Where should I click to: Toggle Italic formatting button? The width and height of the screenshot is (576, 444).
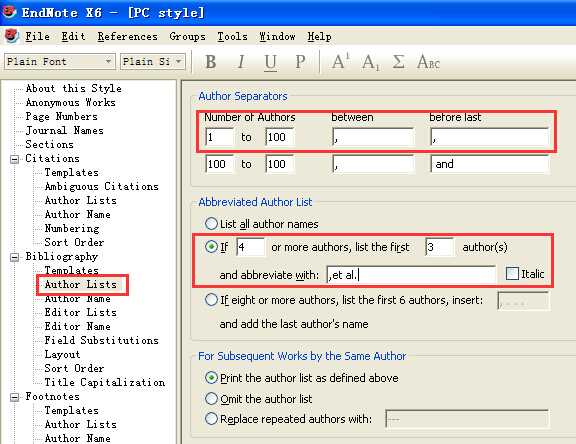241,62
